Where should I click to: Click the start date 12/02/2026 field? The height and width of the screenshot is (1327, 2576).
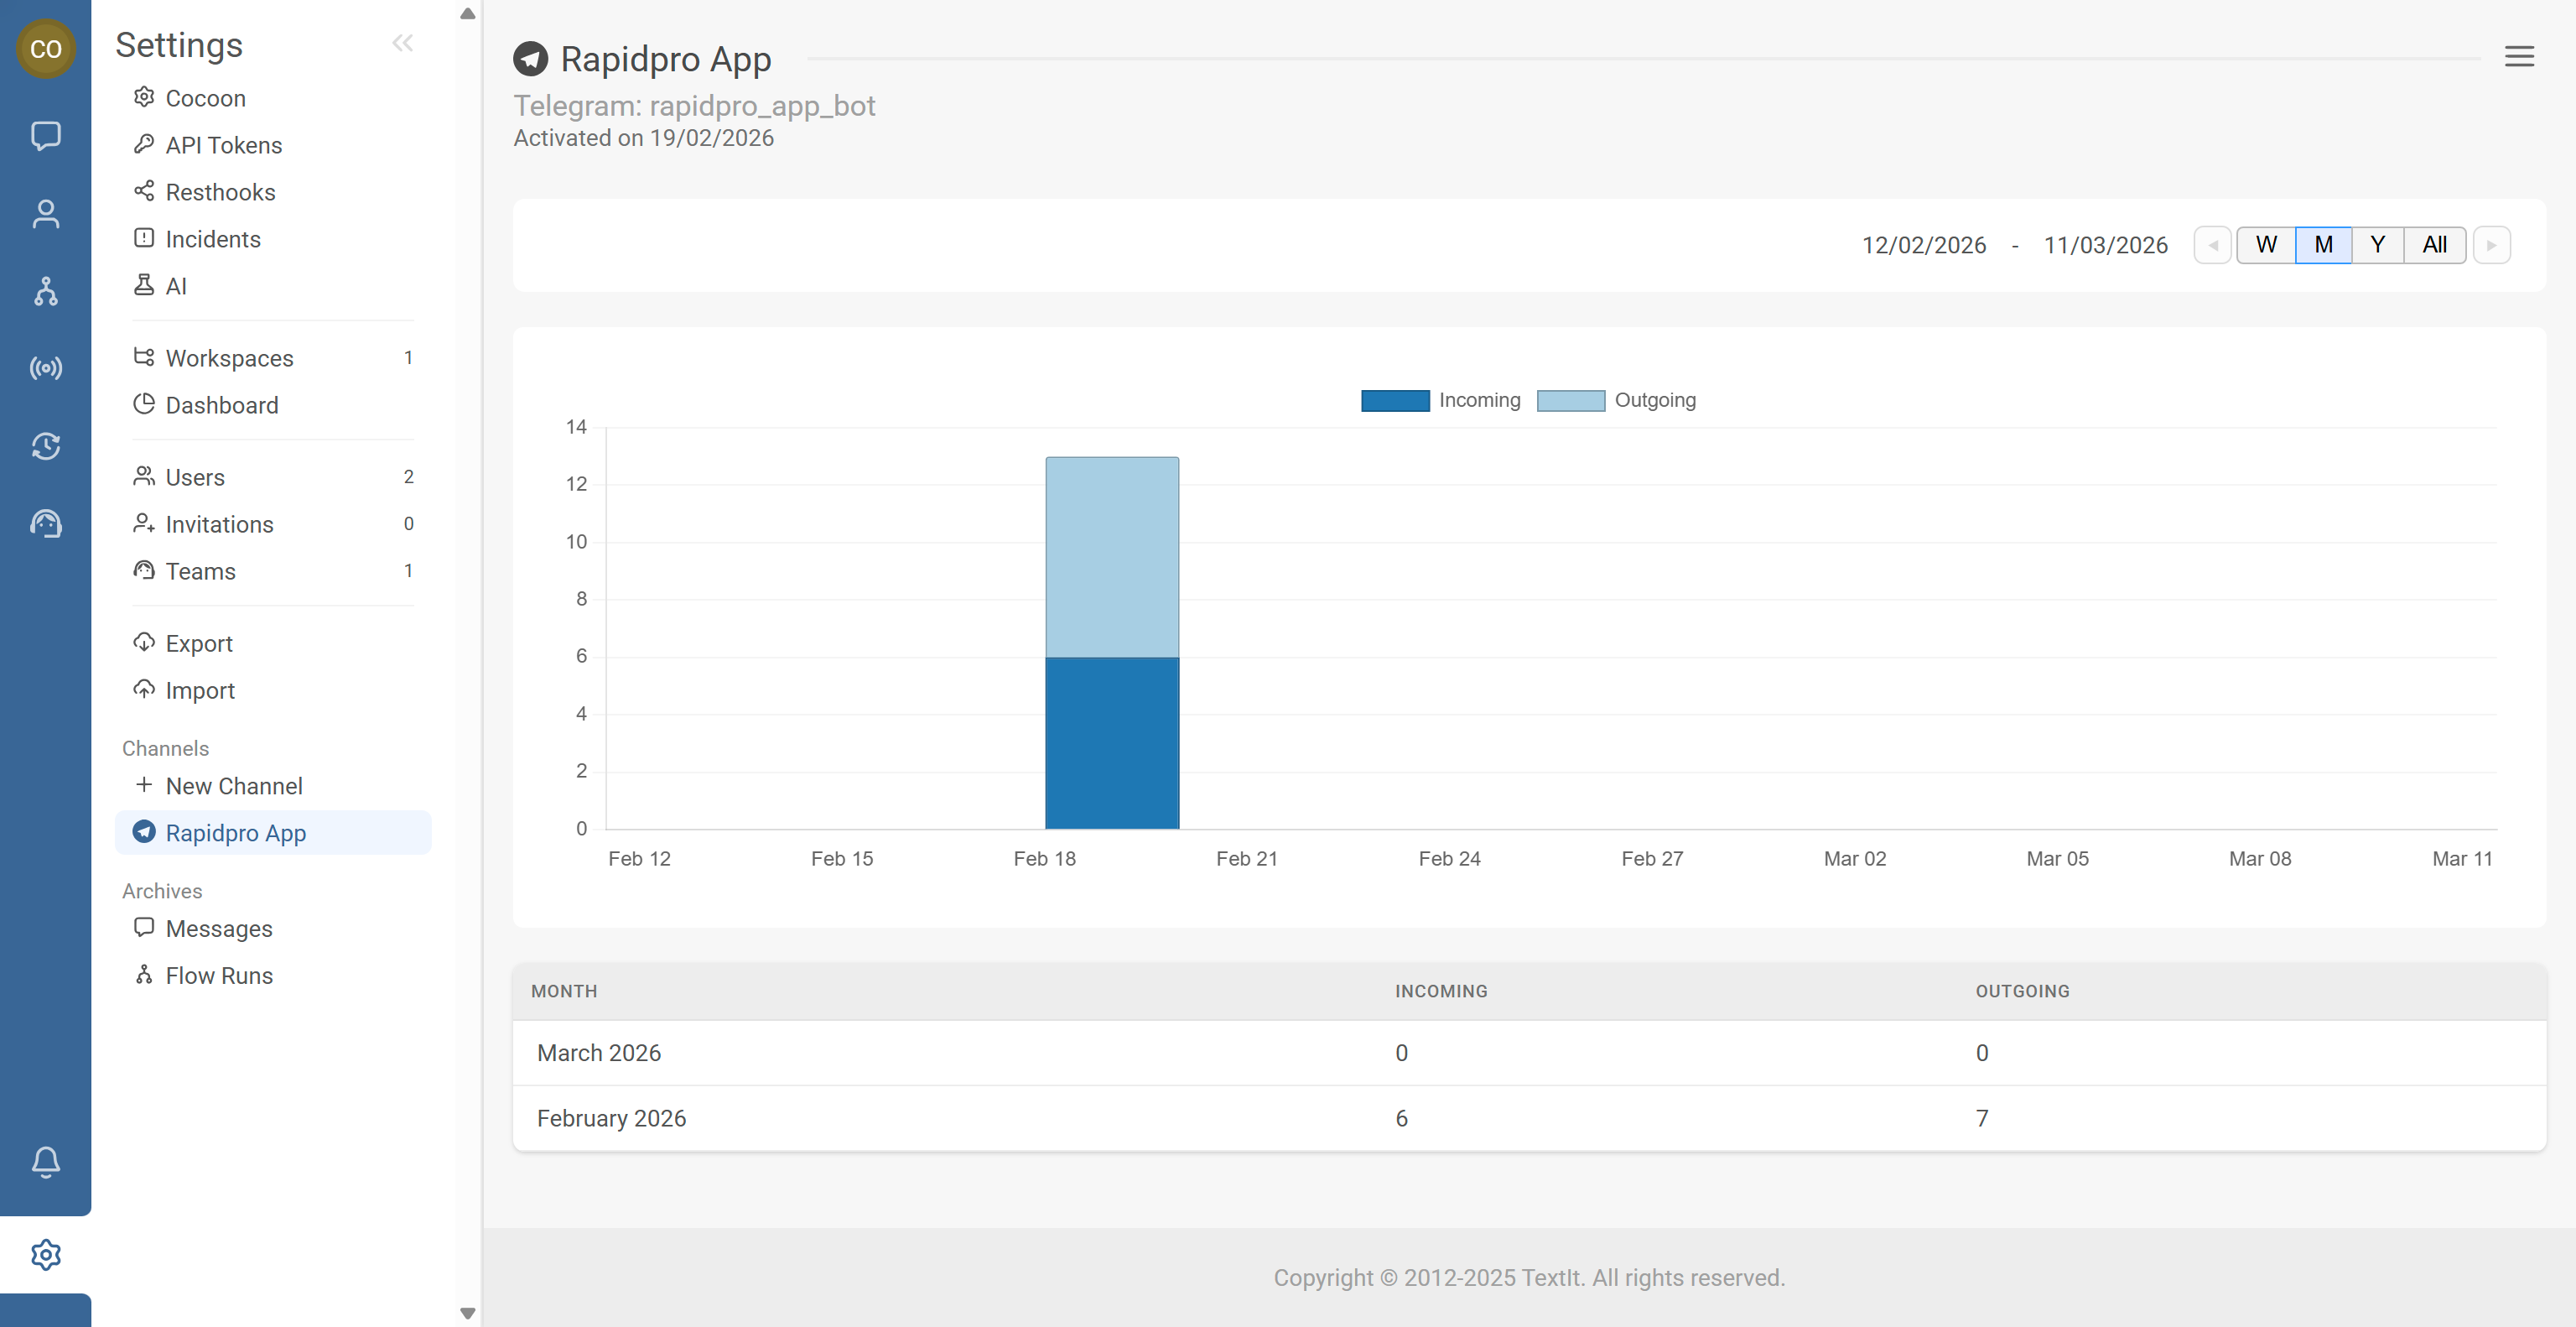1922,245
